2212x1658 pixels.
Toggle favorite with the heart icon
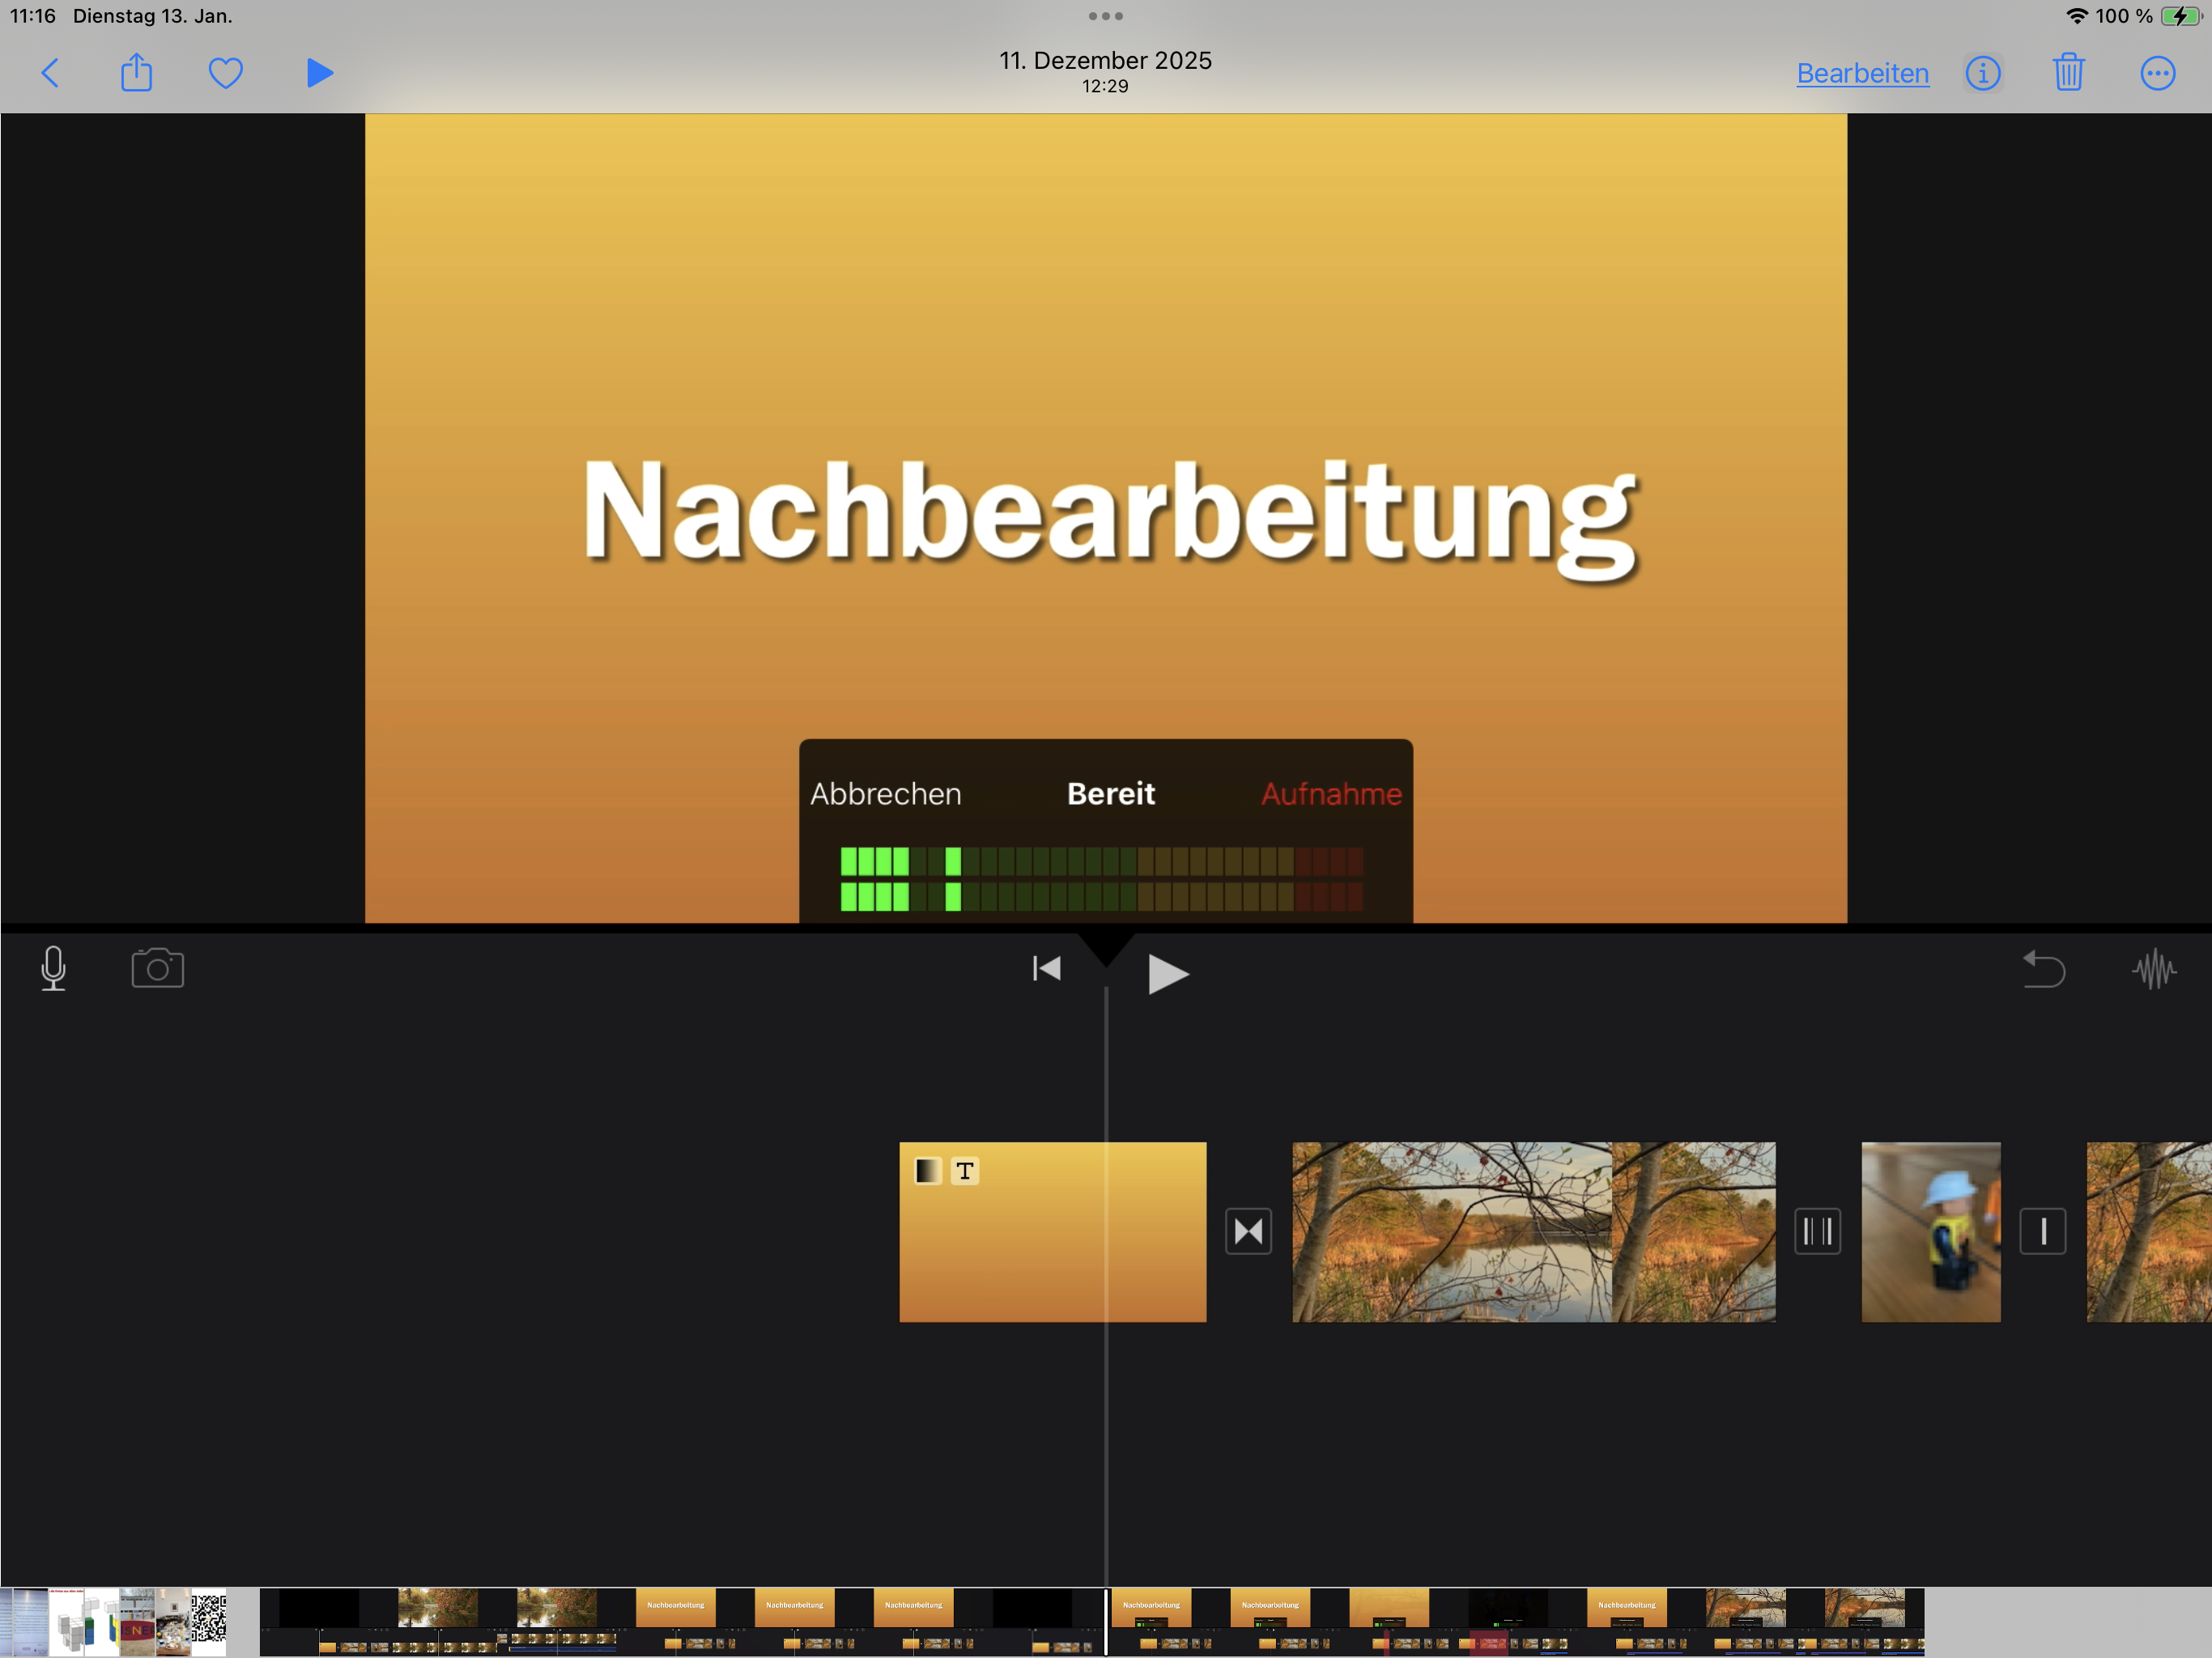click(225, 72)
